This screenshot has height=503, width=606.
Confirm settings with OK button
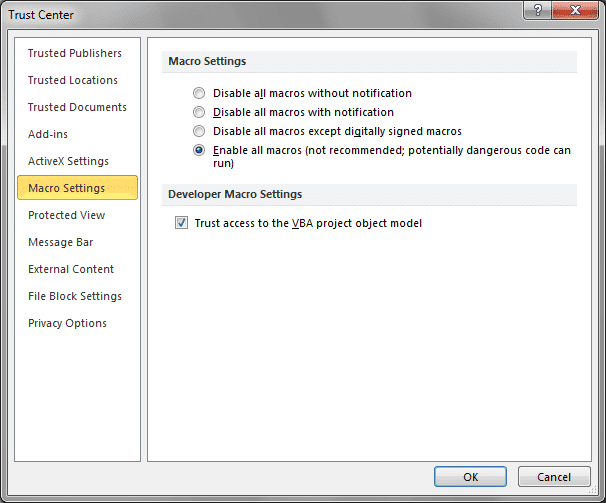click(470, 476)
